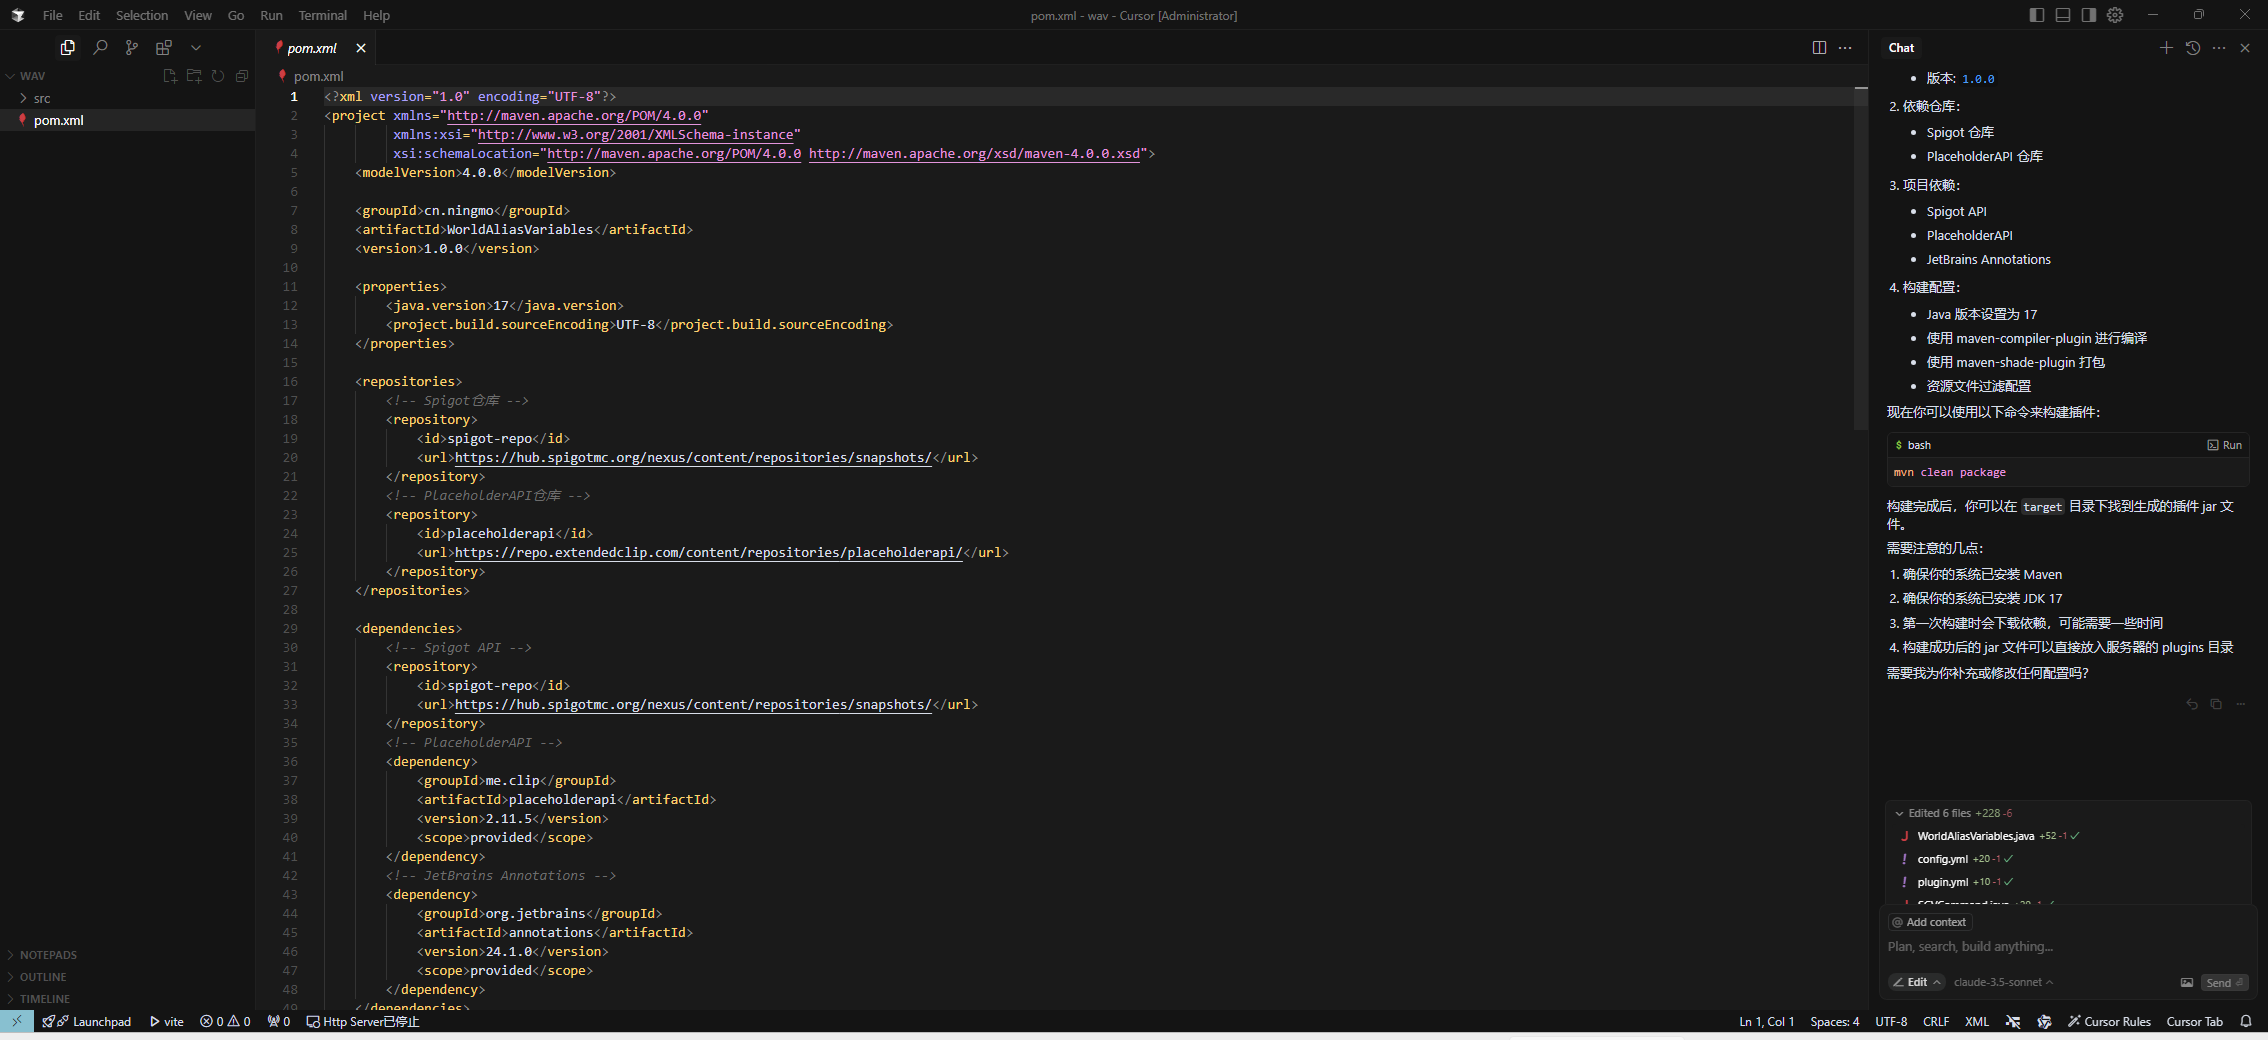
Task: Collapse the WAV workspace root
Action: tap(12, 75)
